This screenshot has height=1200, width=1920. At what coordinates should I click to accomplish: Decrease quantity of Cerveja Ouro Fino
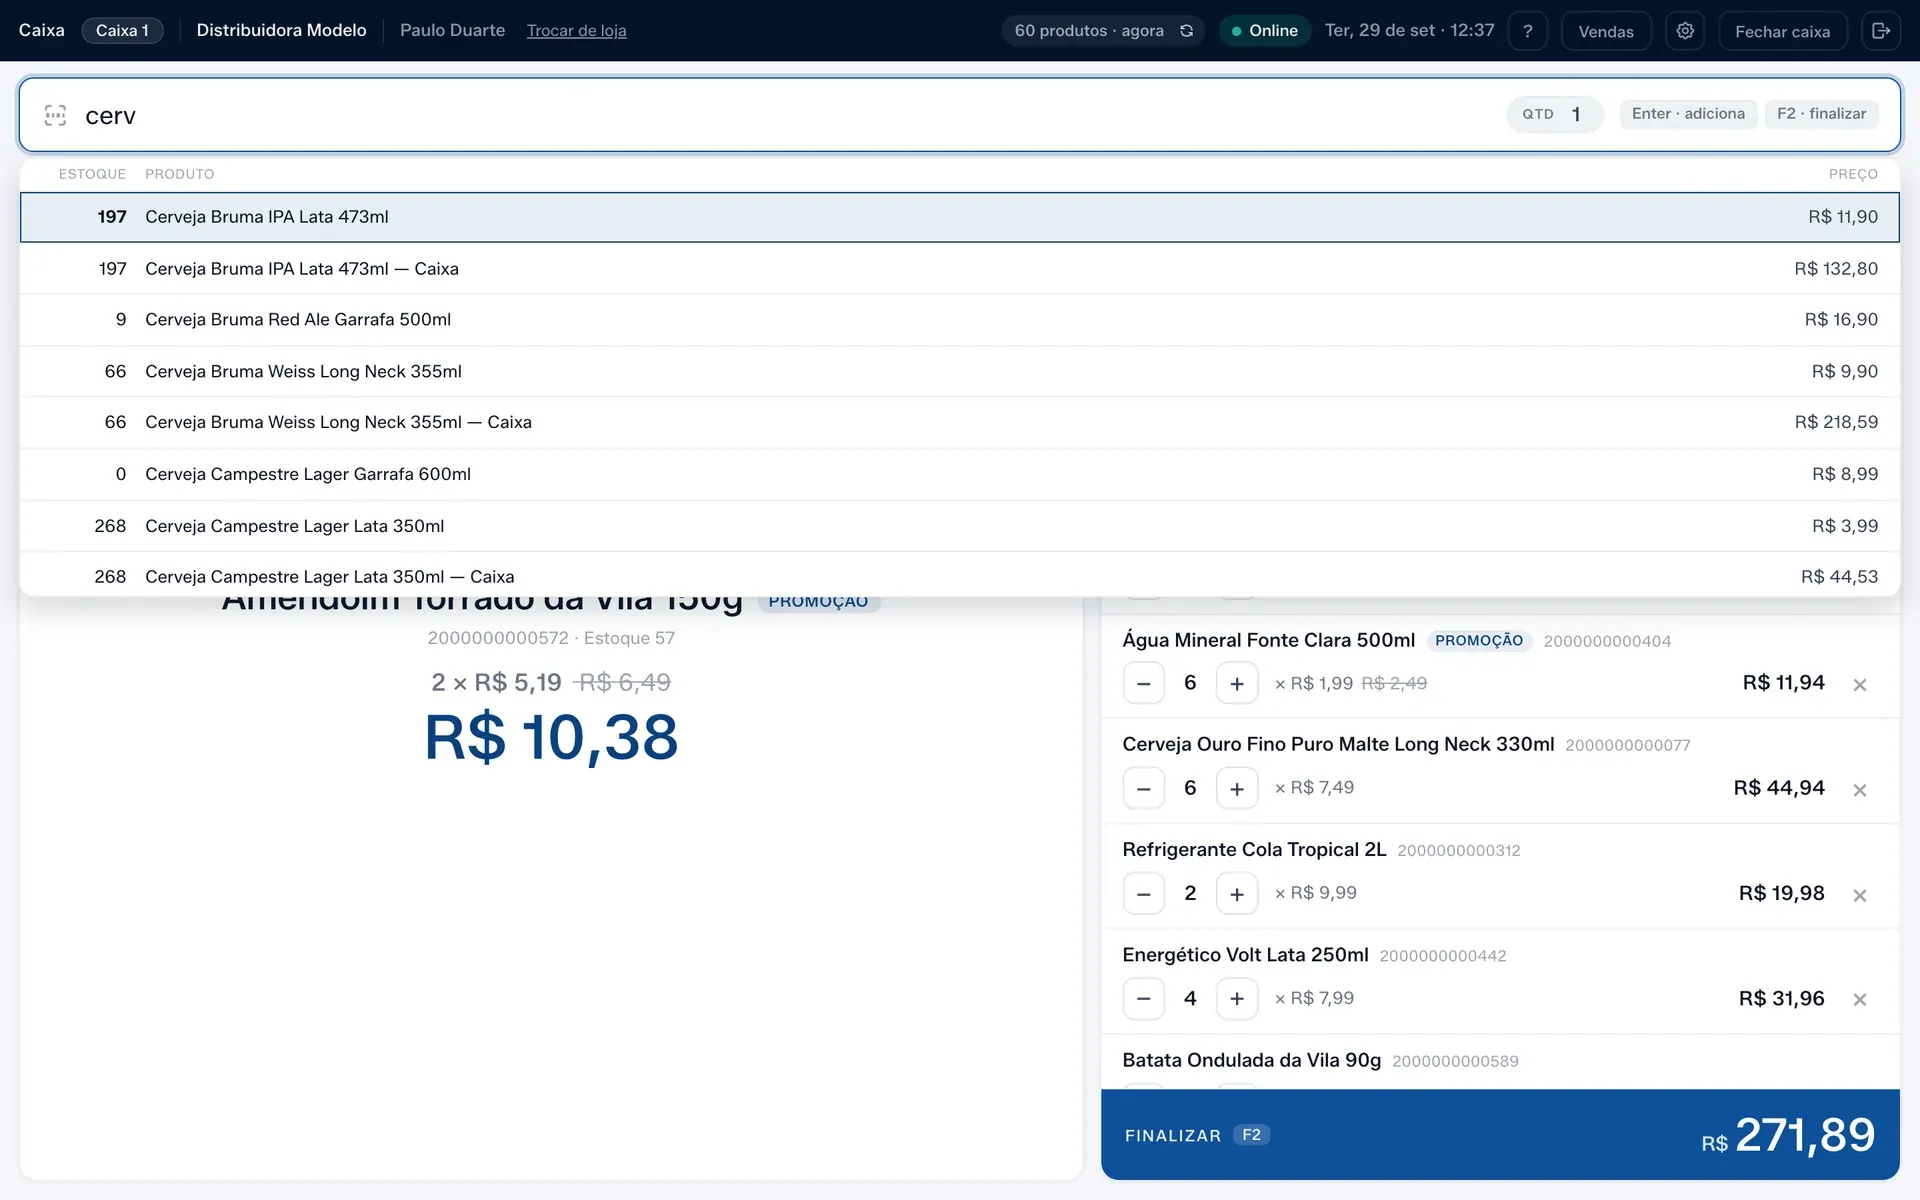point(1143,789)
